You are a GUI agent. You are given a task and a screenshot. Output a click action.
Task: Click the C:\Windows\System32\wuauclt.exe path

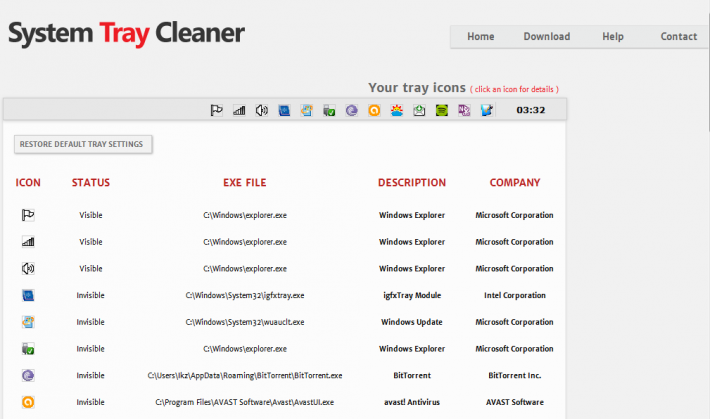coord(245,322)
